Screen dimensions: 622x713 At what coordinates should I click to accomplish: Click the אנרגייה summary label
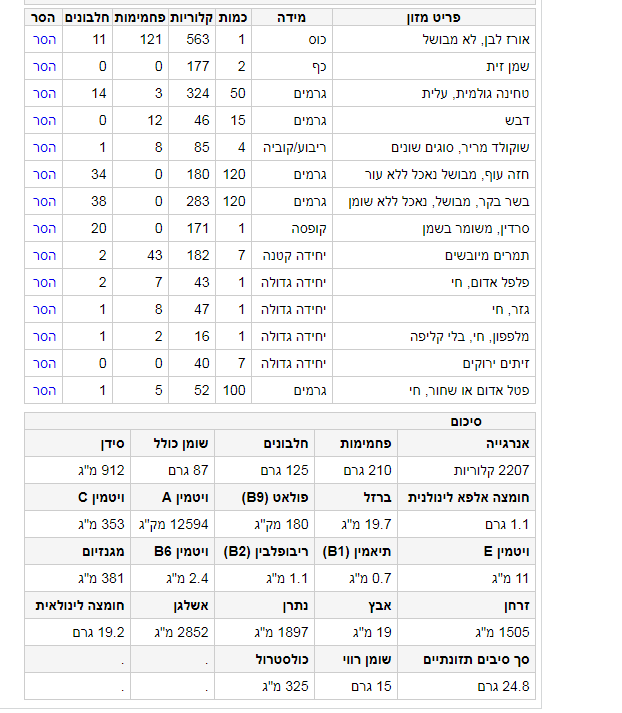pyautogui.click(x=508, y=444)
